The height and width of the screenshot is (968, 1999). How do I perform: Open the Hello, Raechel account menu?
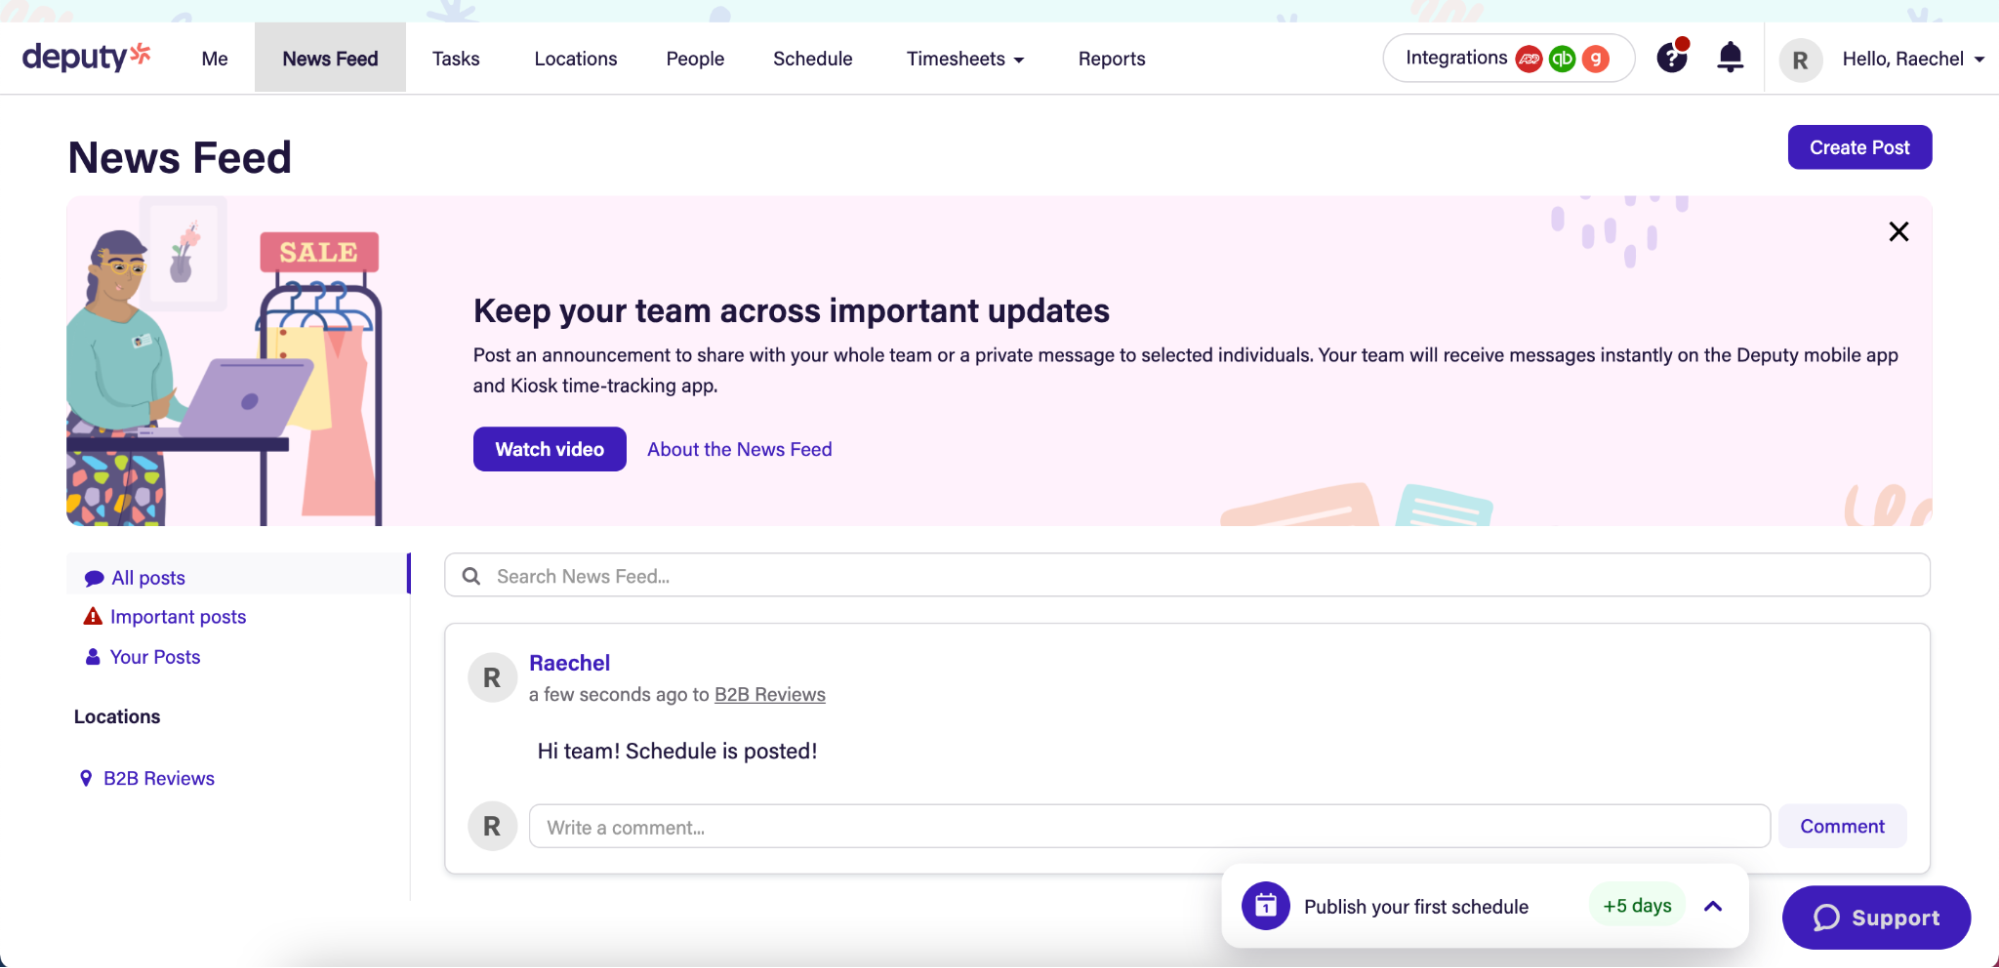[x=1911, y=59]
